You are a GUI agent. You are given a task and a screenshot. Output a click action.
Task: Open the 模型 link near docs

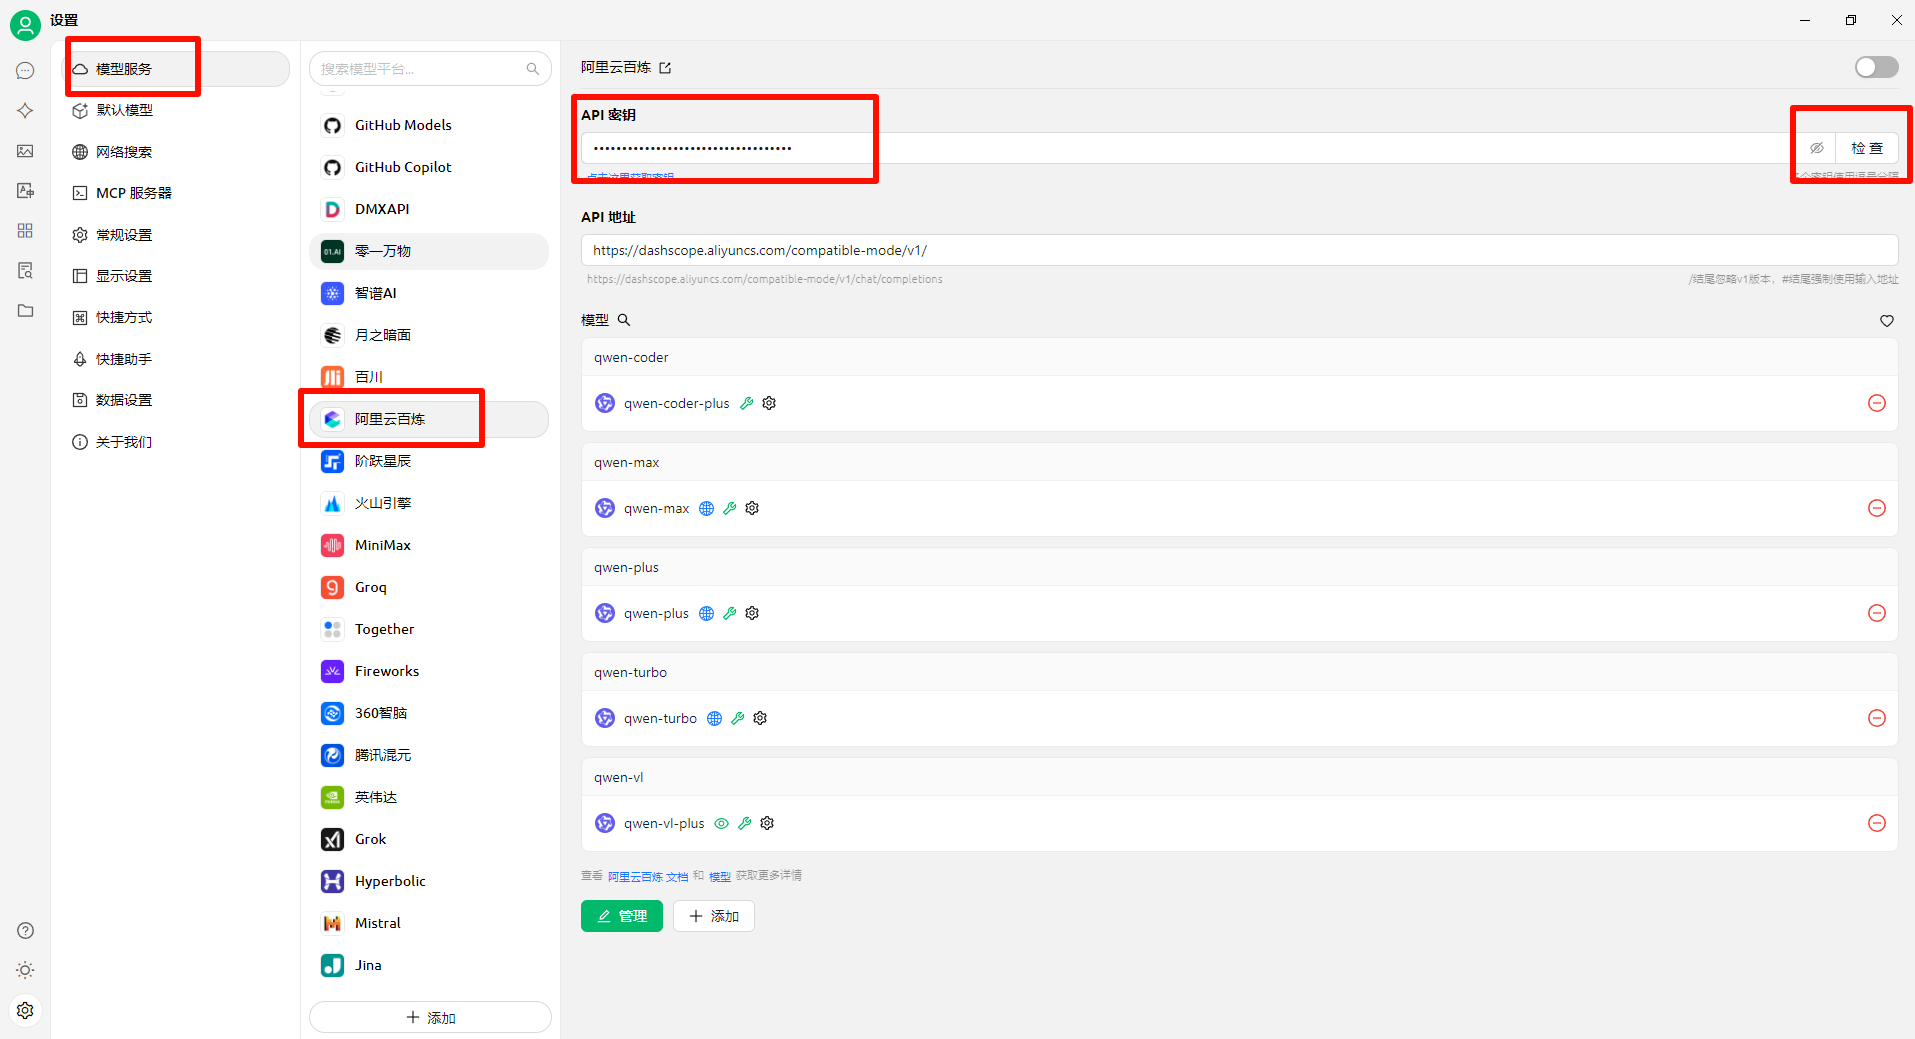pos(720,877)
